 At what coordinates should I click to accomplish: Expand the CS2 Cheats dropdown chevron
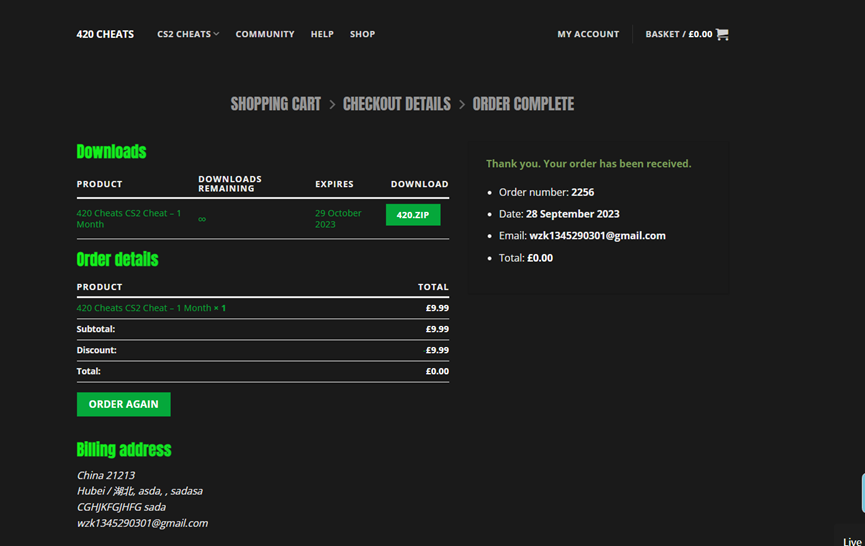[x=216, y=34]
